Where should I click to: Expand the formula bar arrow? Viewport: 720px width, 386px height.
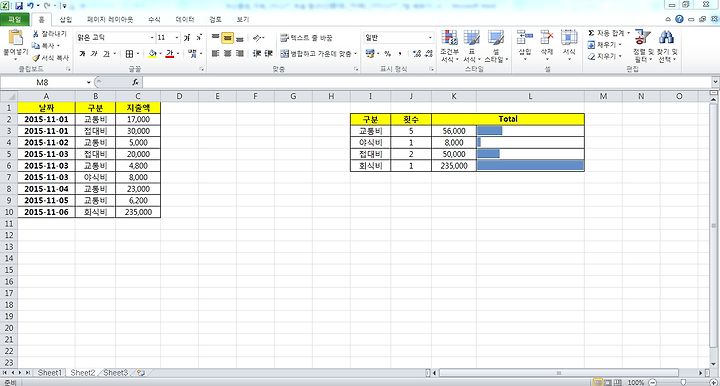(715, 82)
